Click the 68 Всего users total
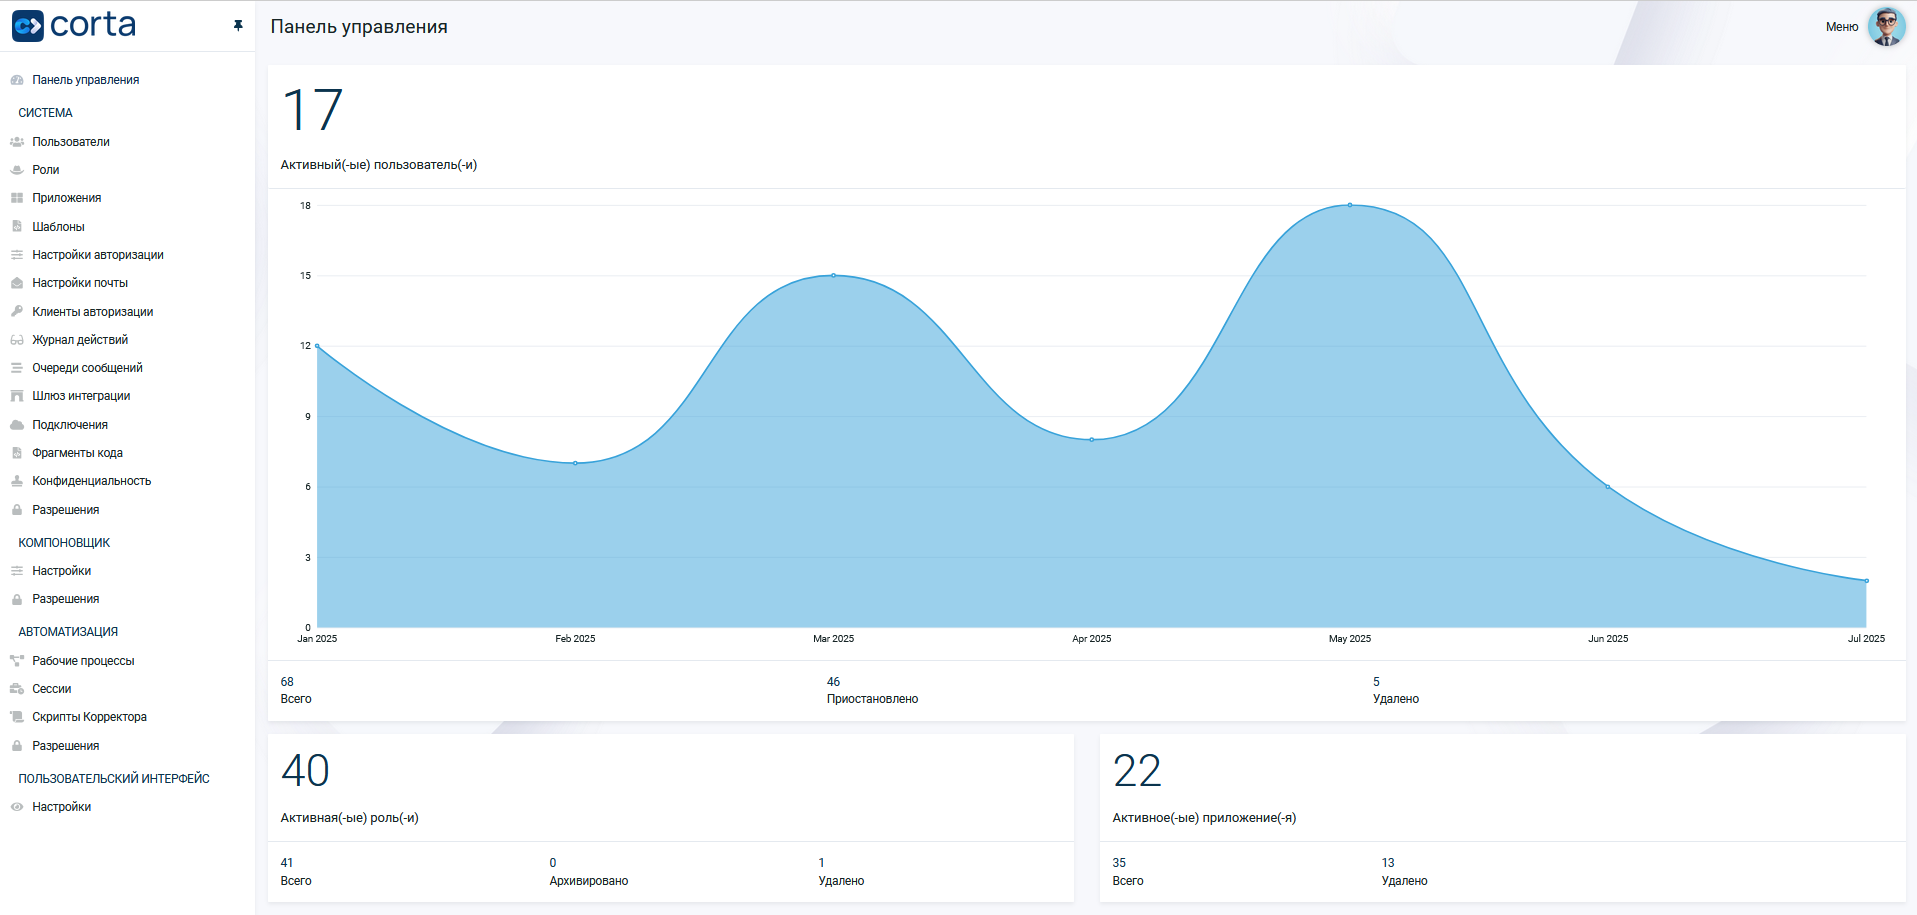Viewport: 1917px width, 915px height. [x=287, y=682]
